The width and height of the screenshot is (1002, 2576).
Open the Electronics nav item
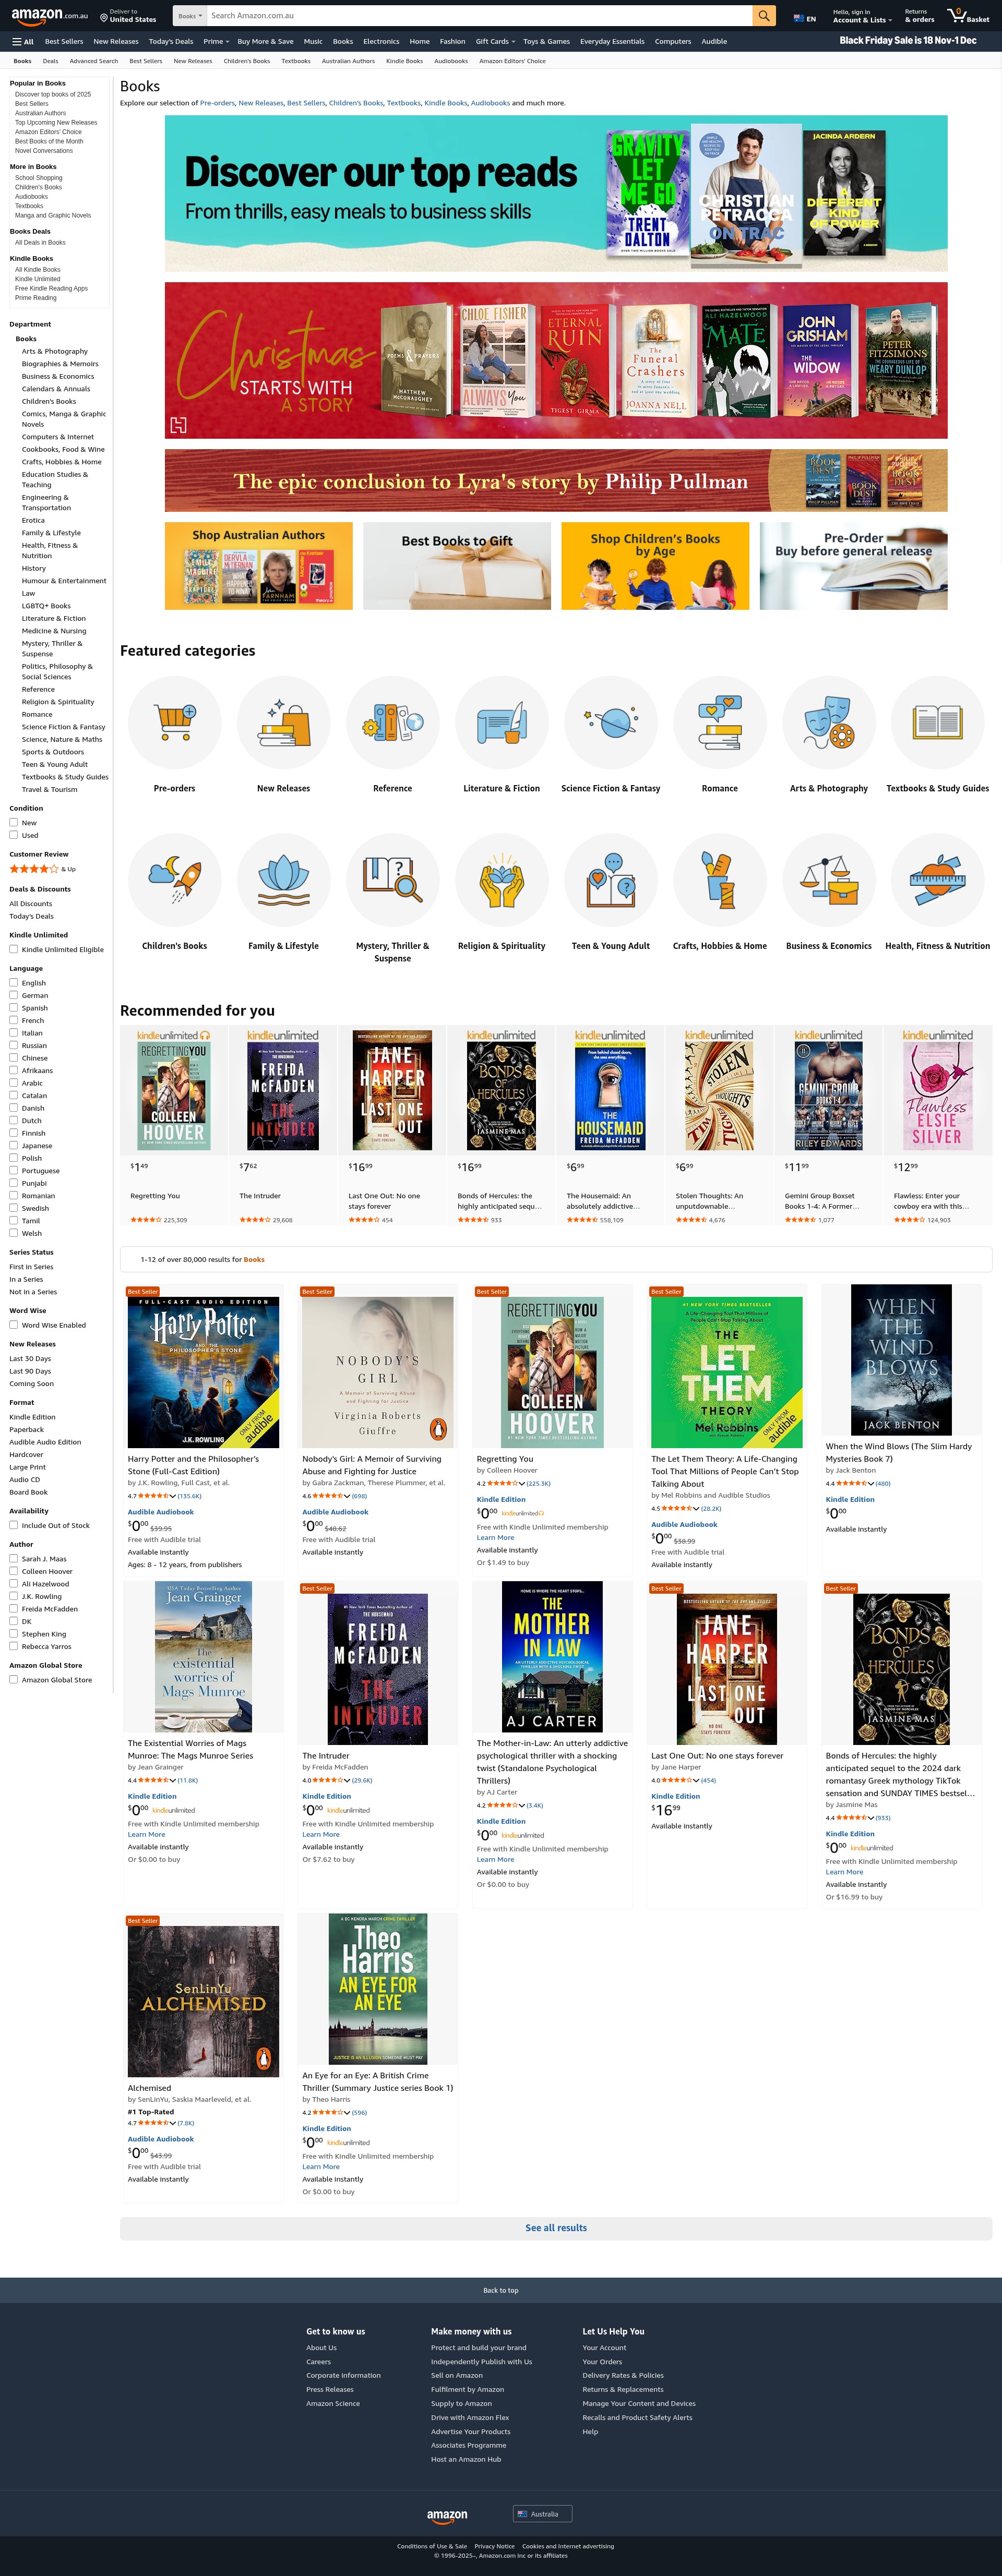(381, 42)
